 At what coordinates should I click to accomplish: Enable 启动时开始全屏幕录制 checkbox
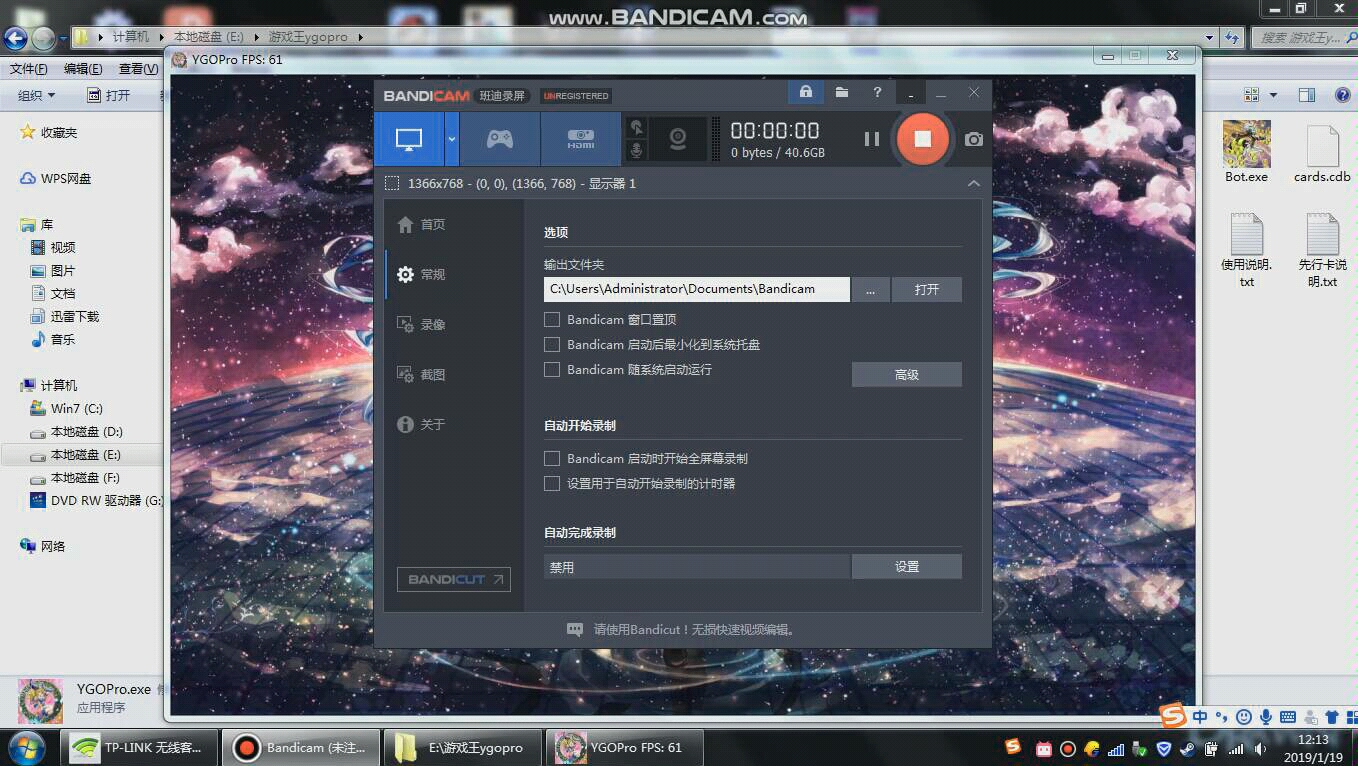[x=551, y=458]
